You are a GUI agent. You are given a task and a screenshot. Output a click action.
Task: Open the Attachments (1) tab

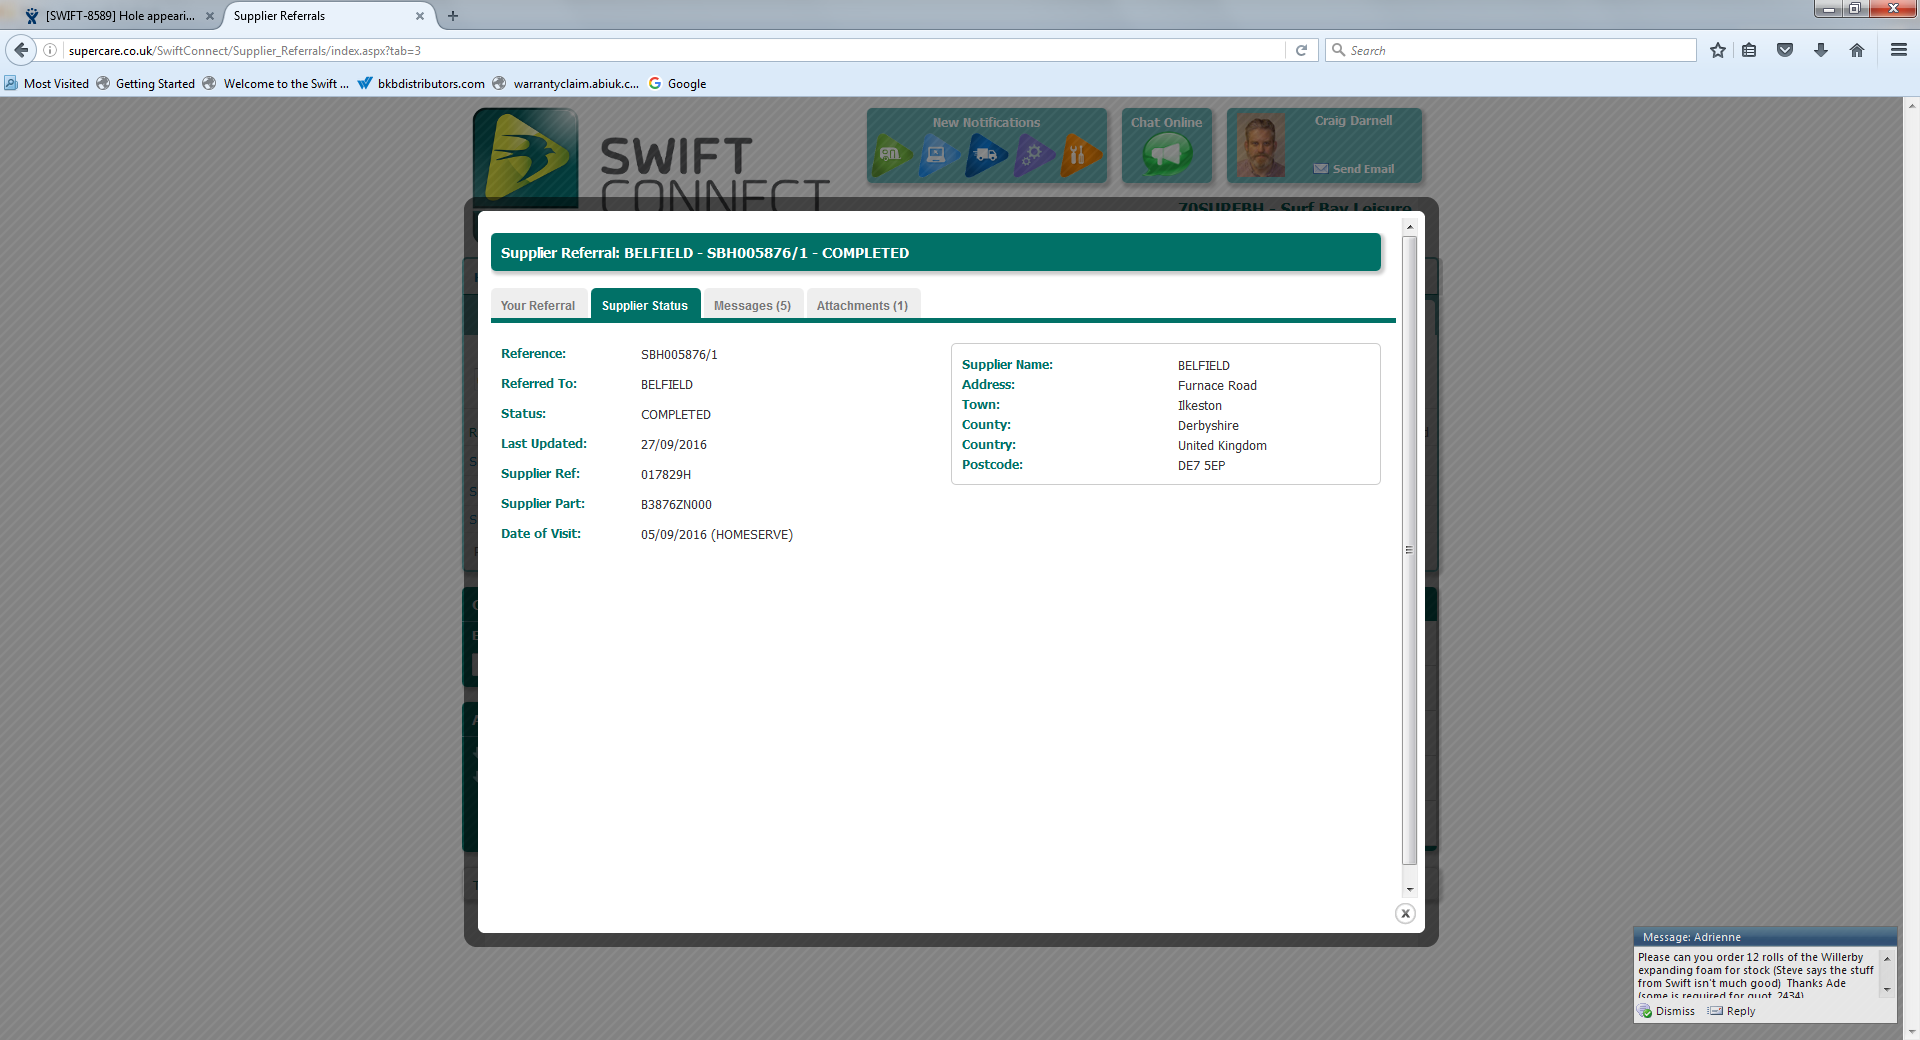[862, 305]
